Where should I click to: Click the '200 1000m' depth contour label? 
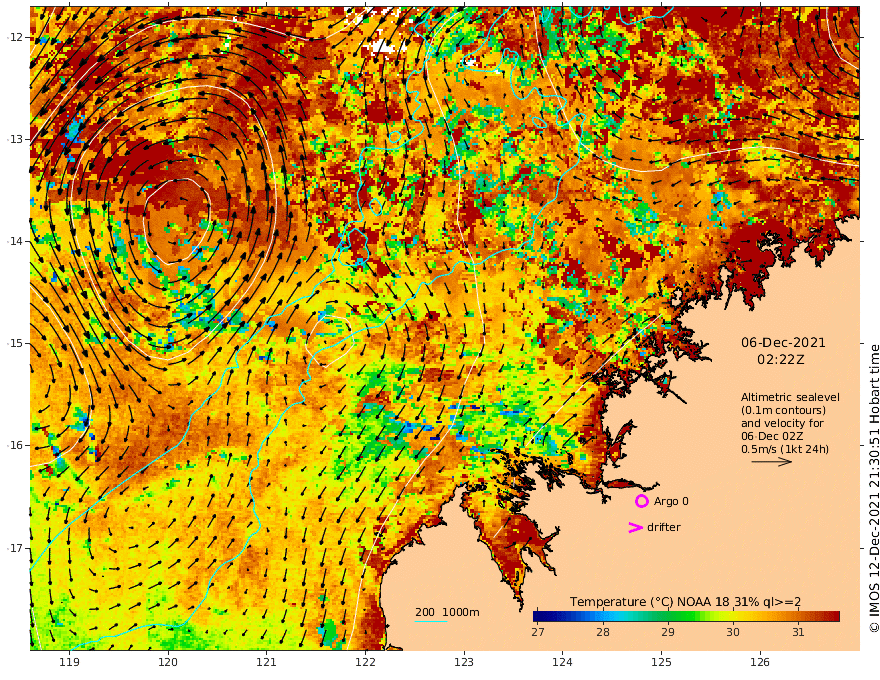[447, 612]
